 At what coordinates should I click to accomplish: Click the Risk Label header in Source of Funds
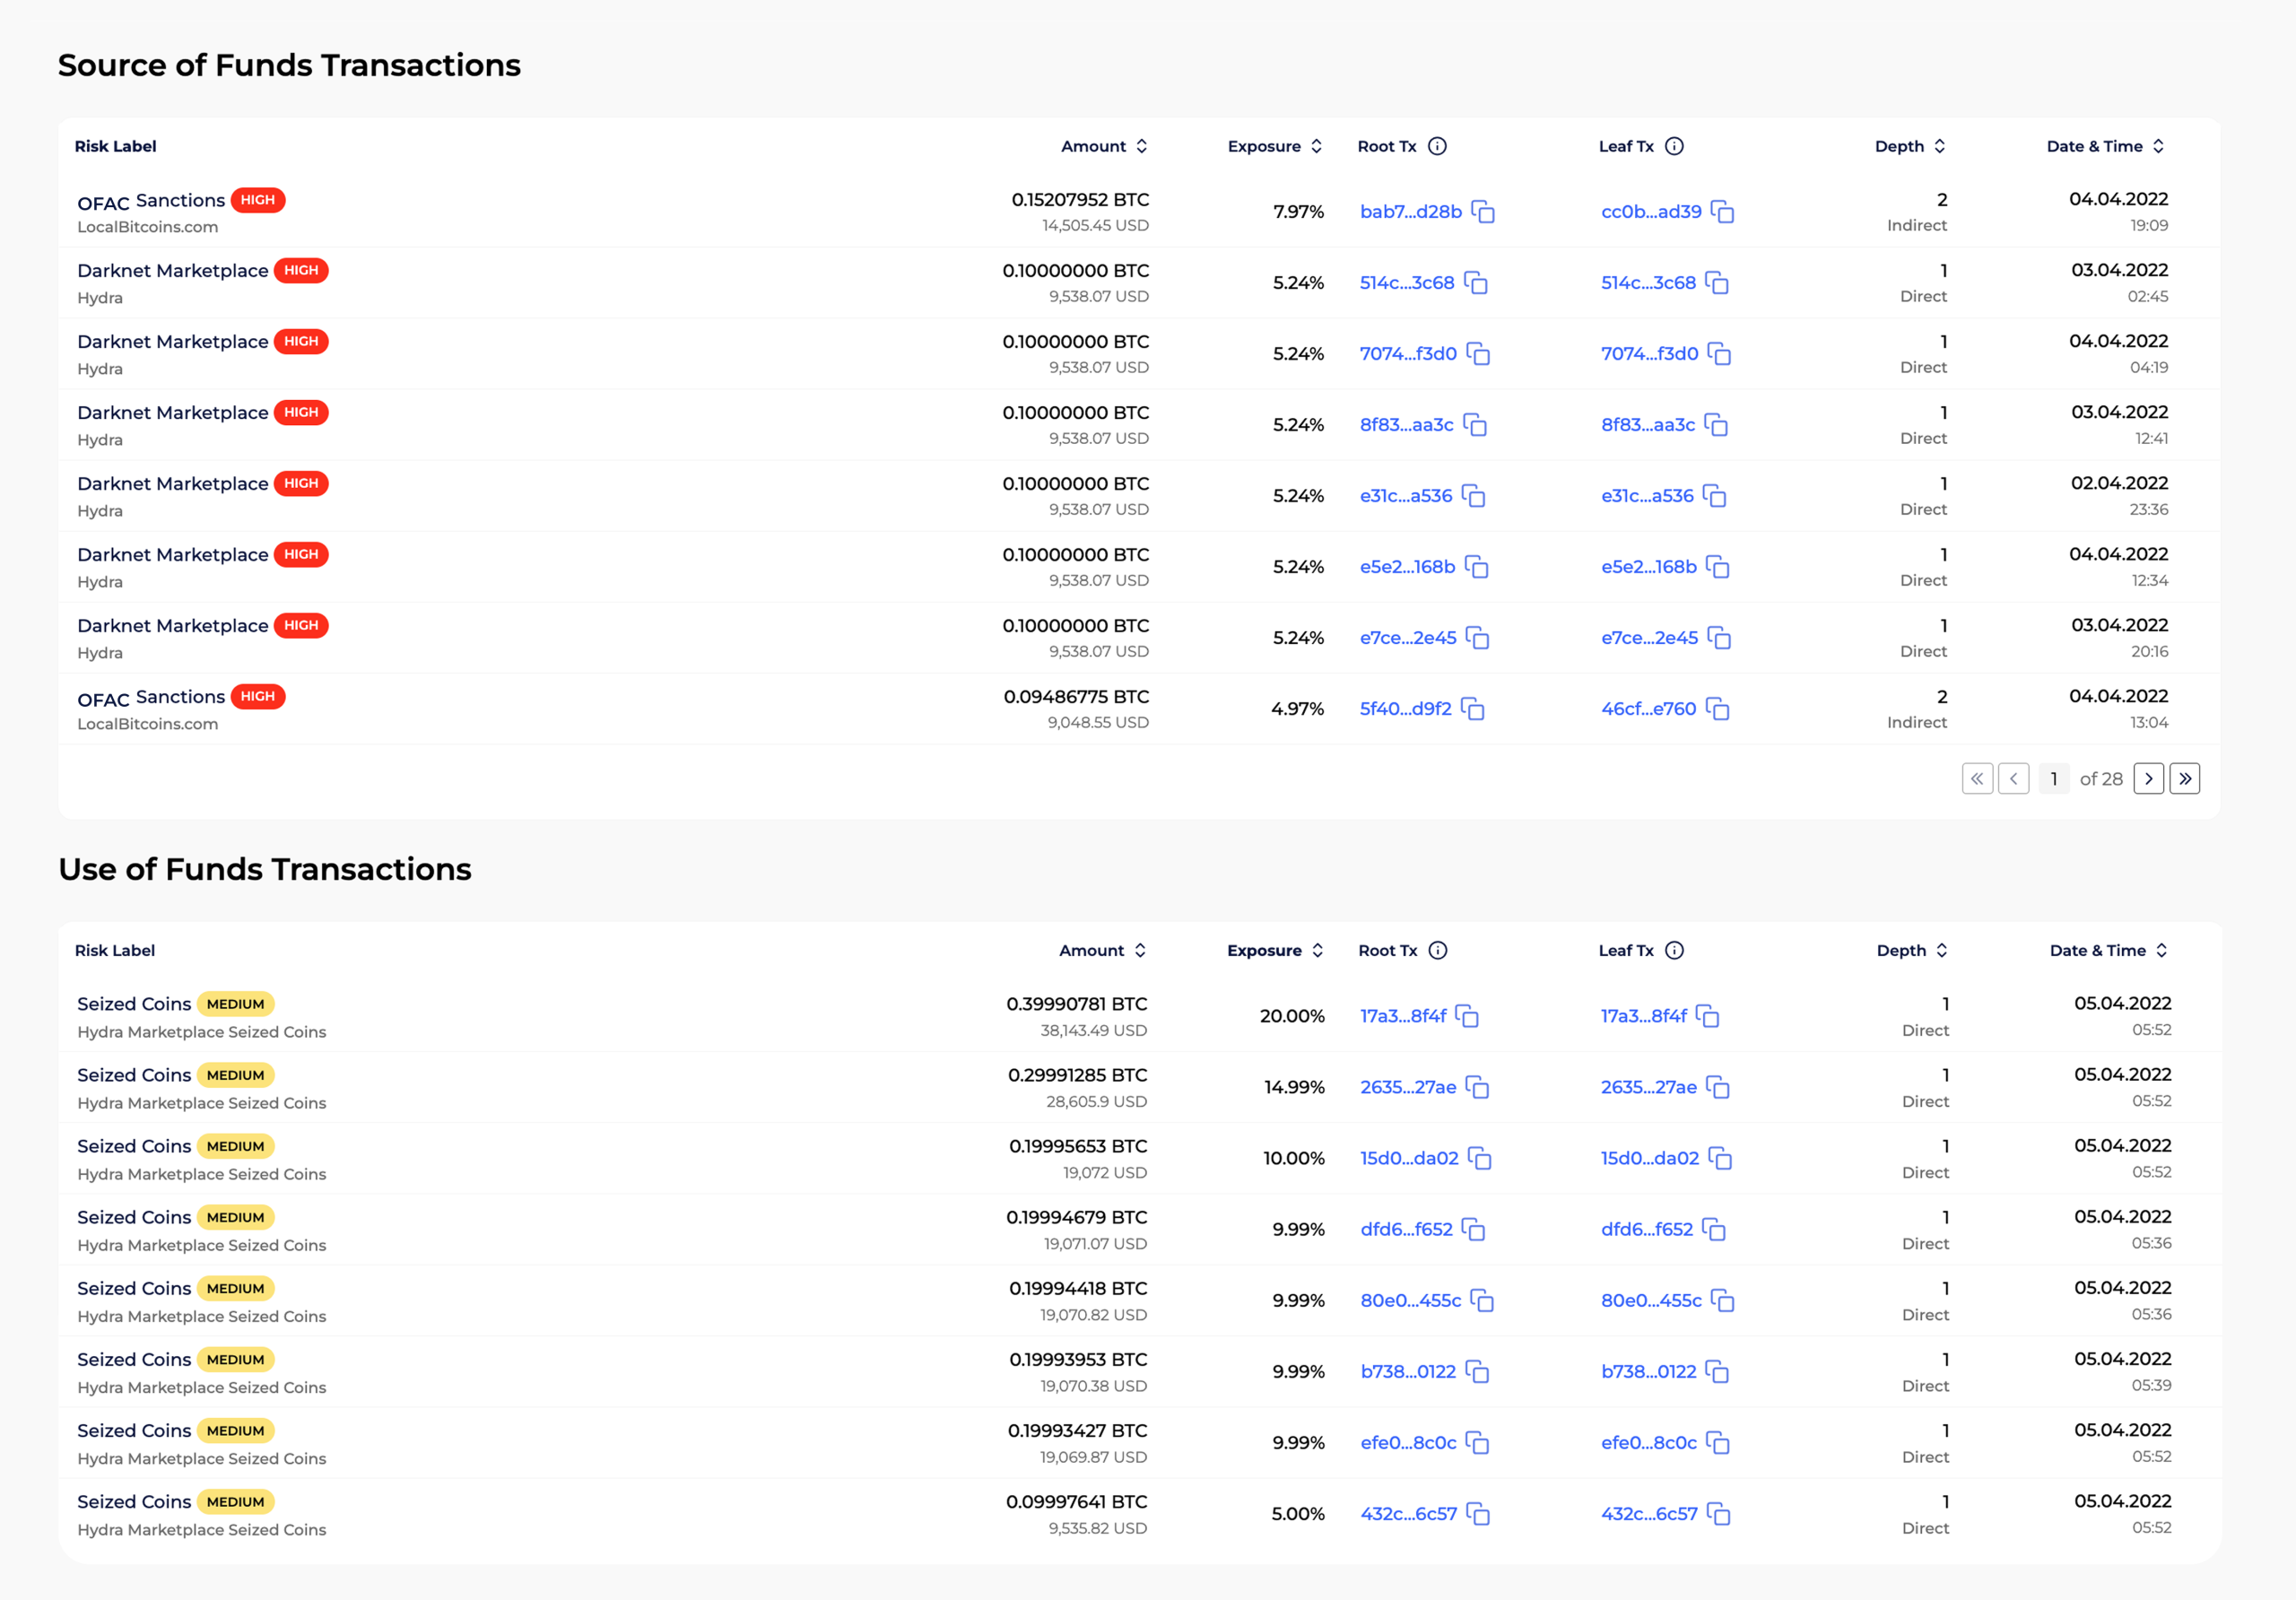click(x=116, y=146)
